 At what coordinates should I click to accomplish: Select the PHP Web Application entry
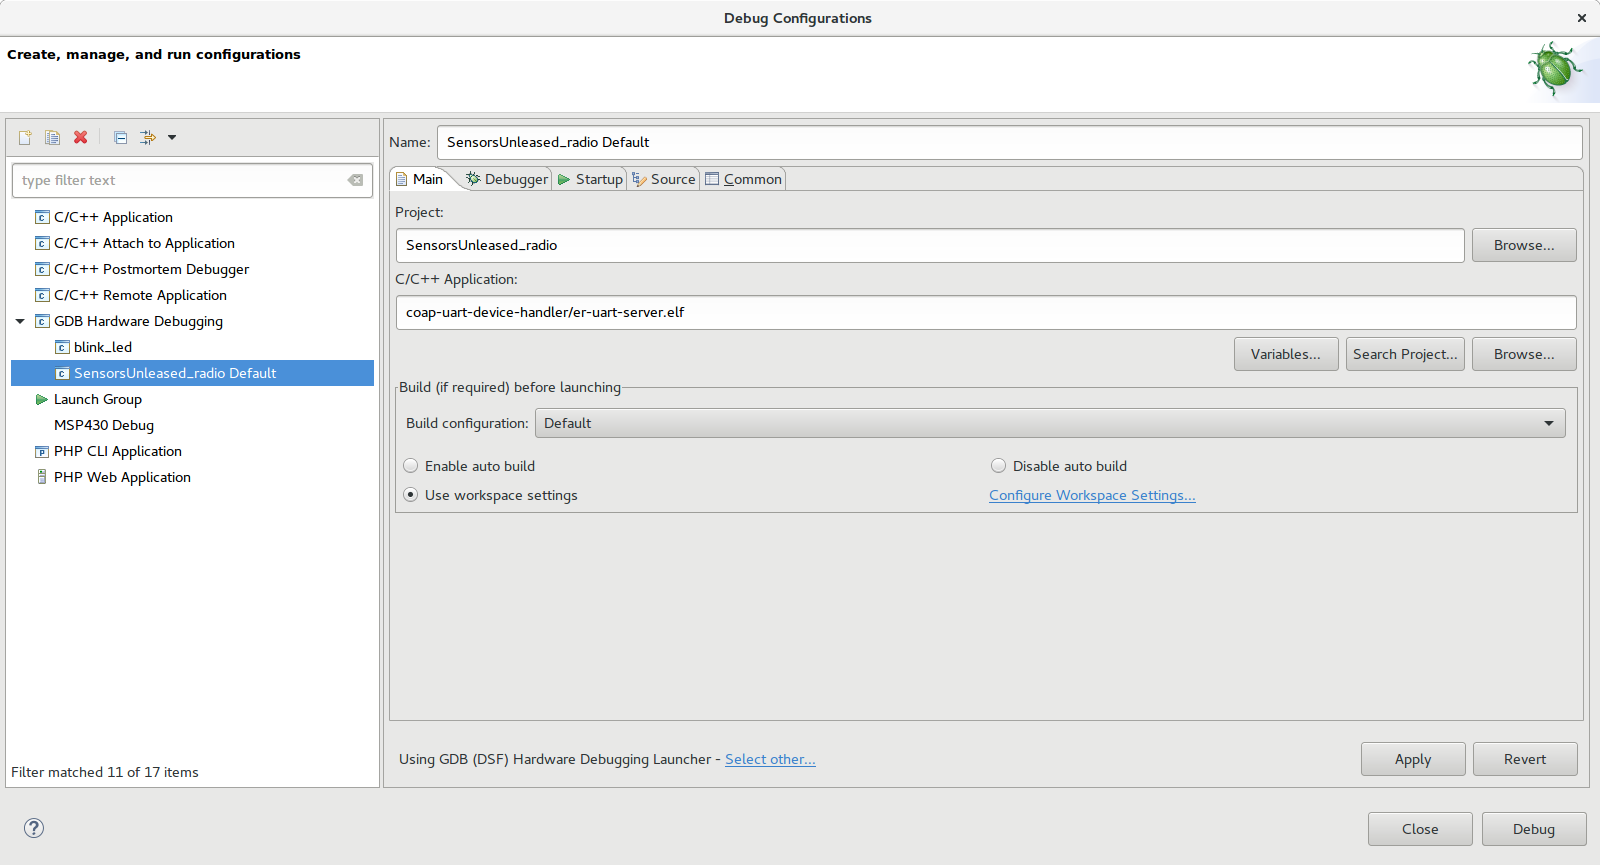pyautogui.click(x=122, y=477)
